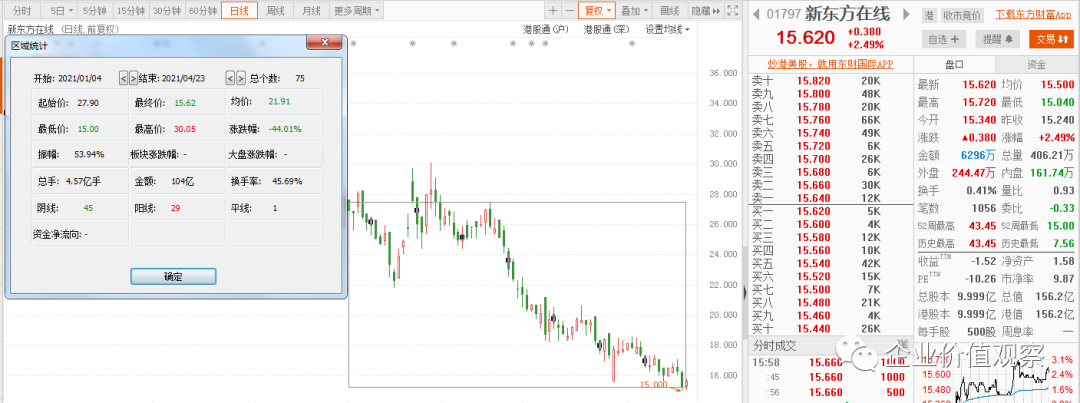
Task: Click 涨跌幅 -44.01% value in dialog
Action: point(285,129)
